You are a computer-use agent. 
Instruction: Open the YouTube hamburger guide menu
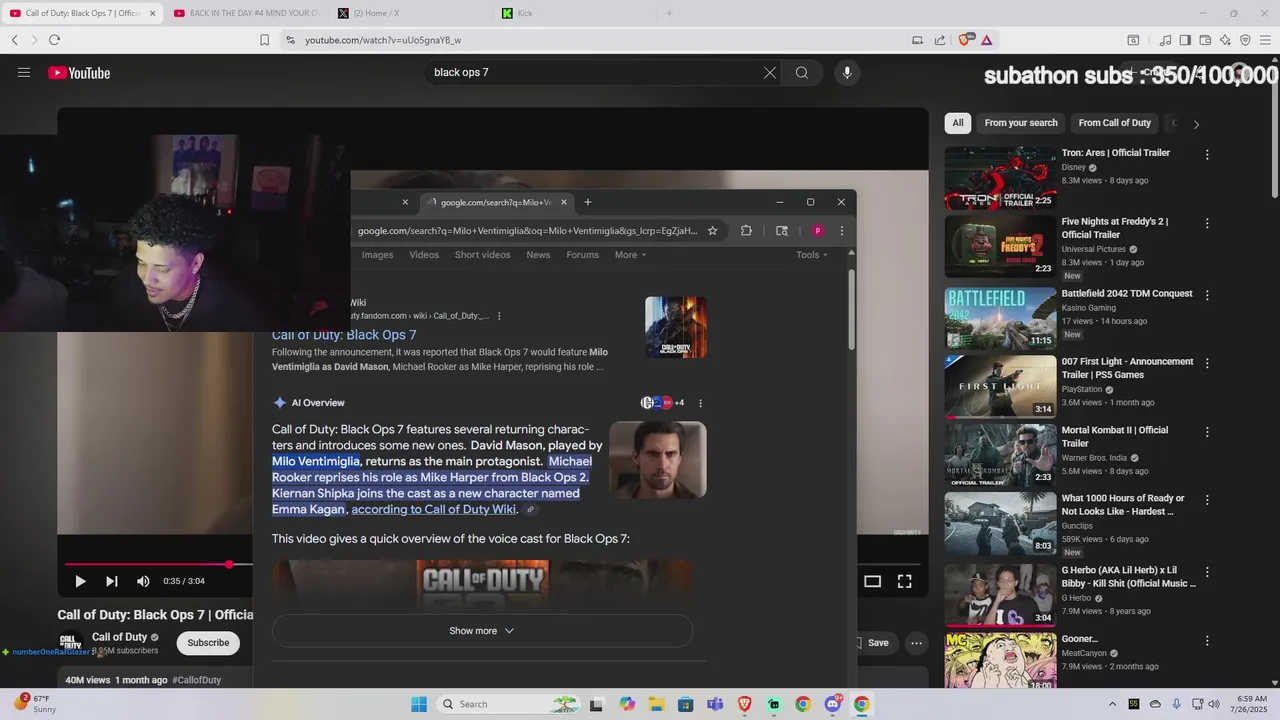(x=24, y=73)
